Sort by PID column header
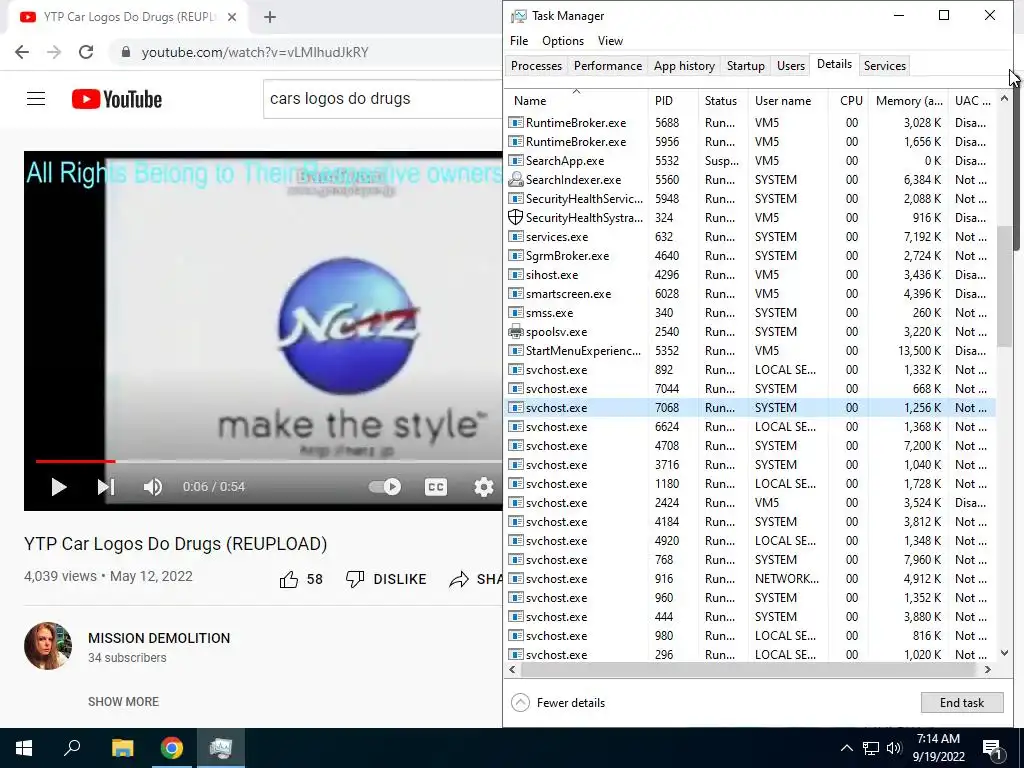Image resolution: width=1024 pixels, height=768 pixels. coord(673,101)
